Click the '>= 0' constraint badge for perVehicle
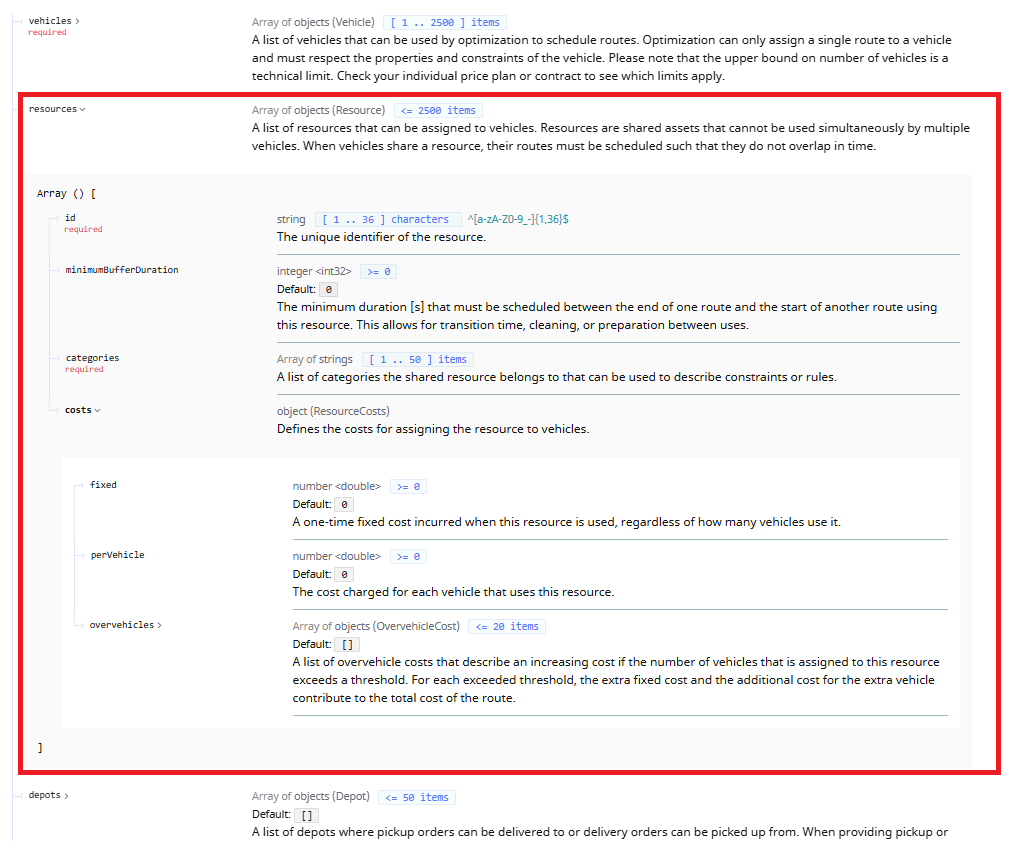The width and height of the screenshot is (1016, 841). click(x=408, y=556)
